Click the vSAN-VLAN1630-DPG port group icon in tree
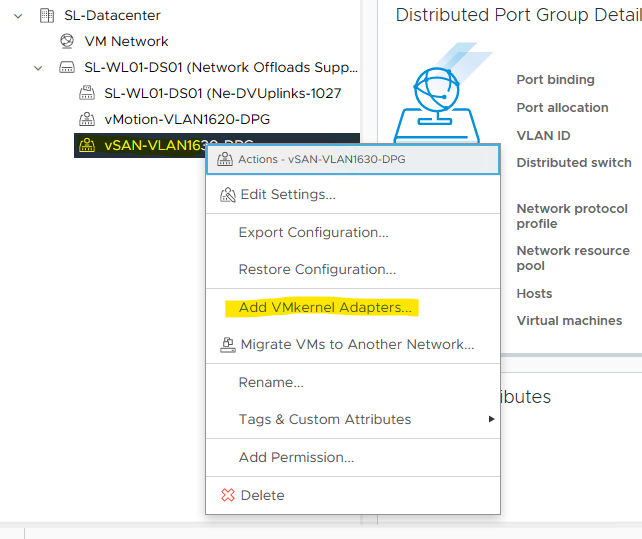642x539 pixels. pos(87,145)
